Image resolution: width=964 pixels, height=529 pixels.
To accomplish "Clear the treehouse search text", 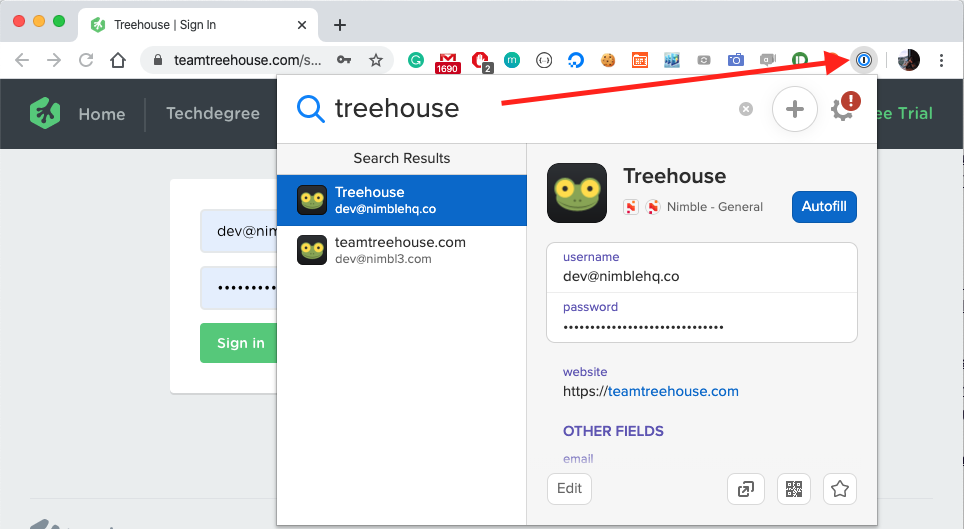I will (x=746, y=109).
